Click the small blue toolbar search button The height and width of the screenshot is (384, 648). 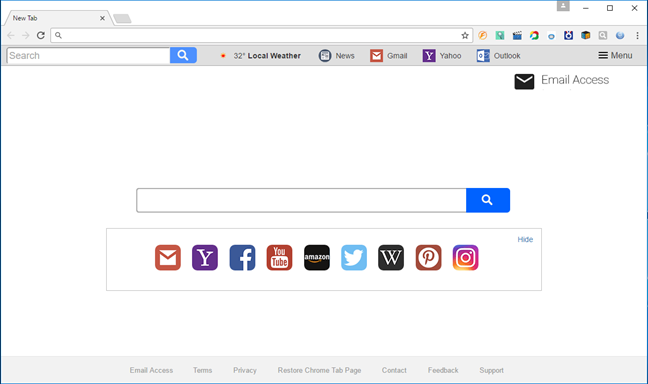pyautogui.click(x=183, y=55)
